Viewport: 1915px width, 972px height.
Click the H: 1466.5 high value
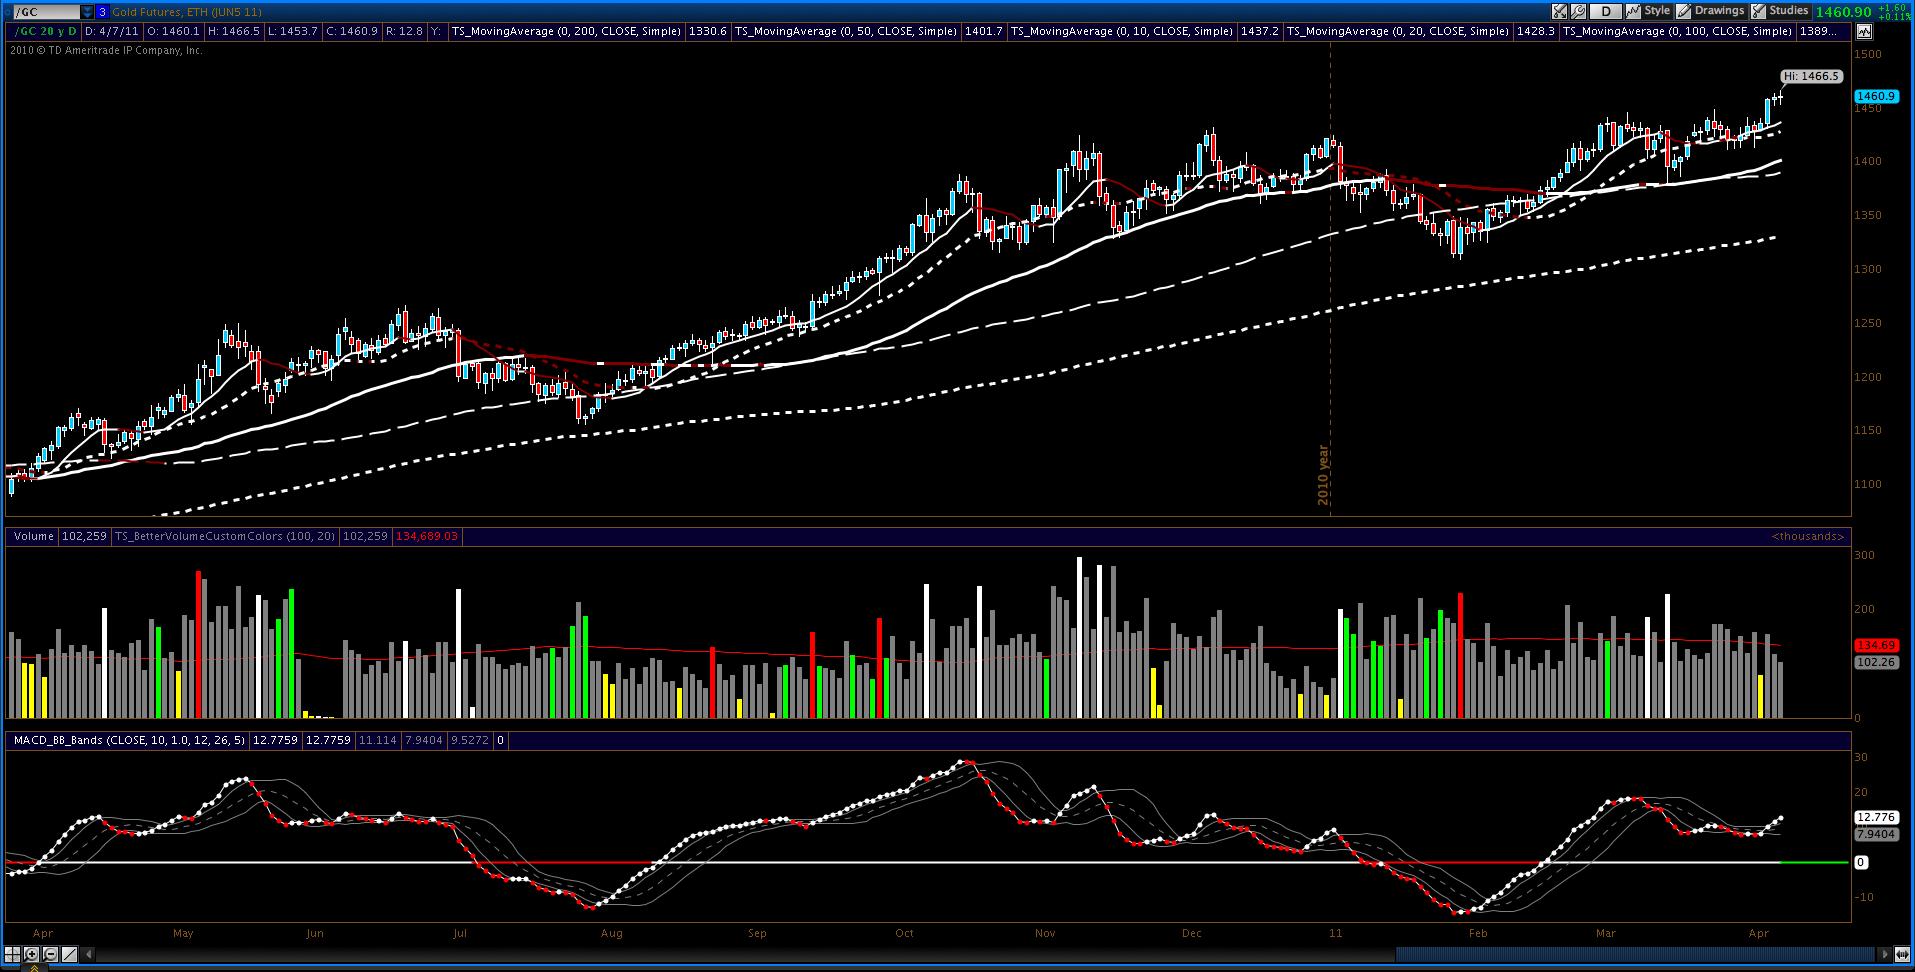[234, 31]
